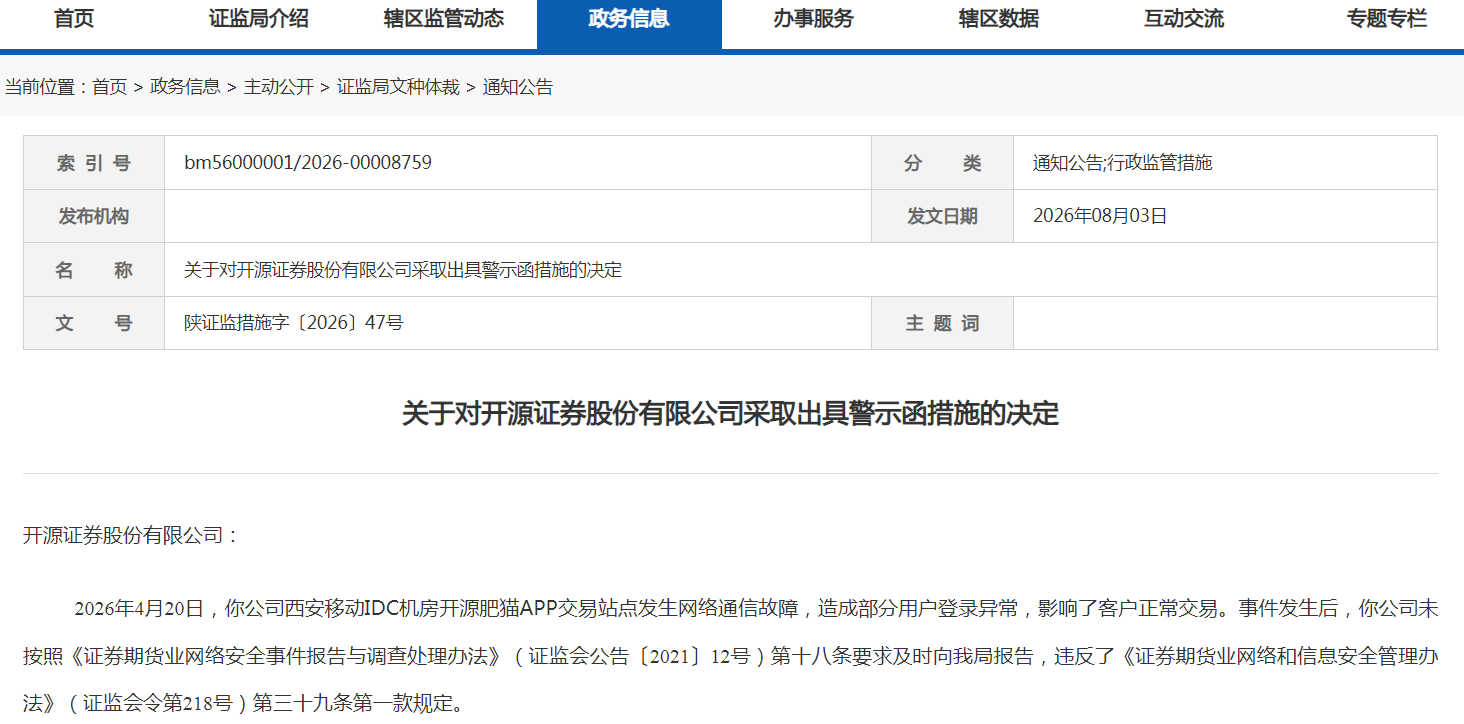1464x724 pixels.
Task: Click the 分类 label cell
Action: [942, 163]
